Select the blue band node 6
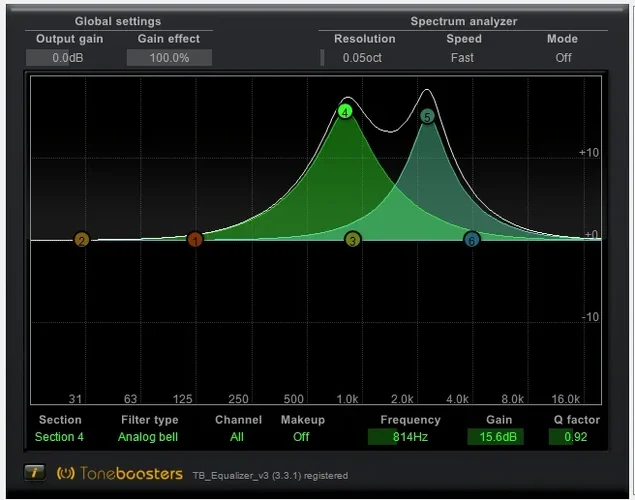635x500 pixels. pos(471,239)
